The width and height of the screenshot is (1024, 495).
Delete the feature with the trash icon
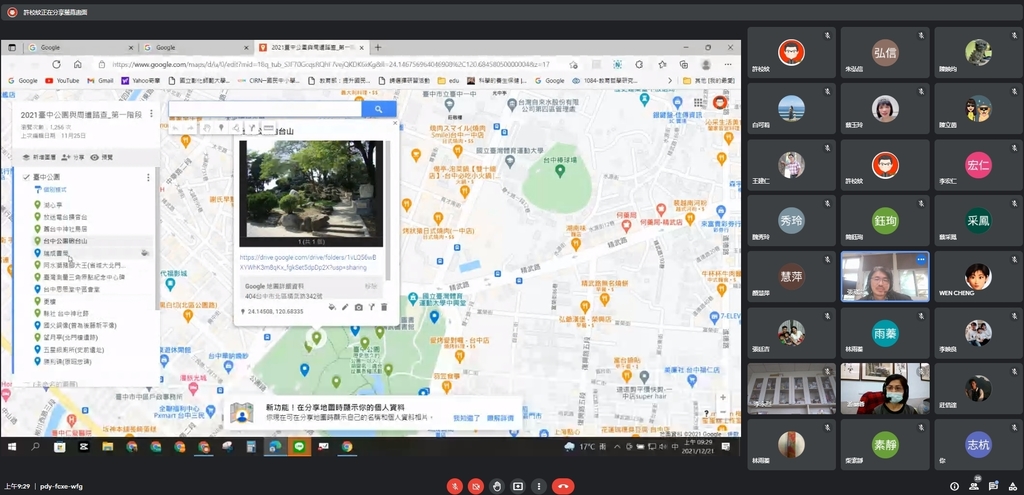[384, 307]
